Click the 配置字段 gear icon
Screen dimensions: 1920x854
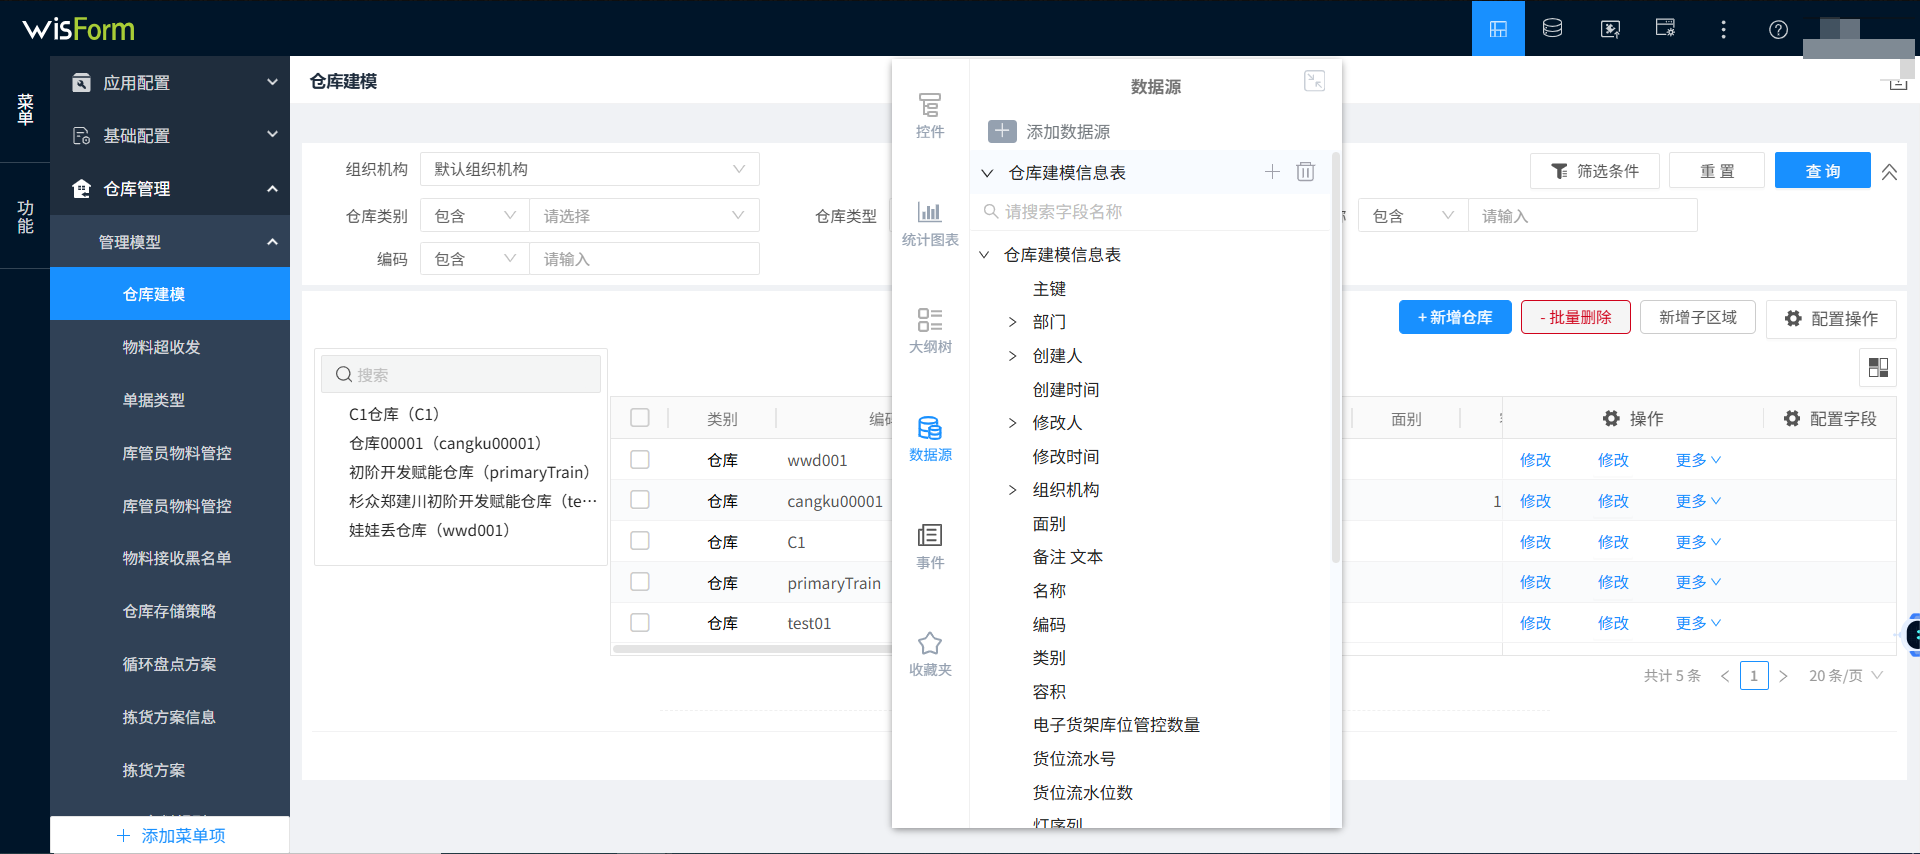pos(1791,418)
